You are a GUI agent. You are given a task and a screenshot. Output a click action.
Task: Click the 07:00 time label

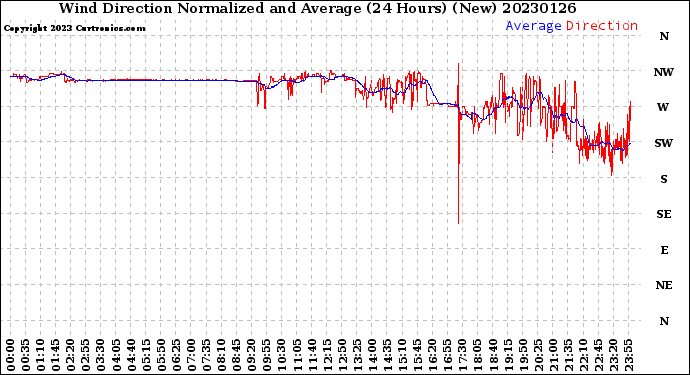191,355
